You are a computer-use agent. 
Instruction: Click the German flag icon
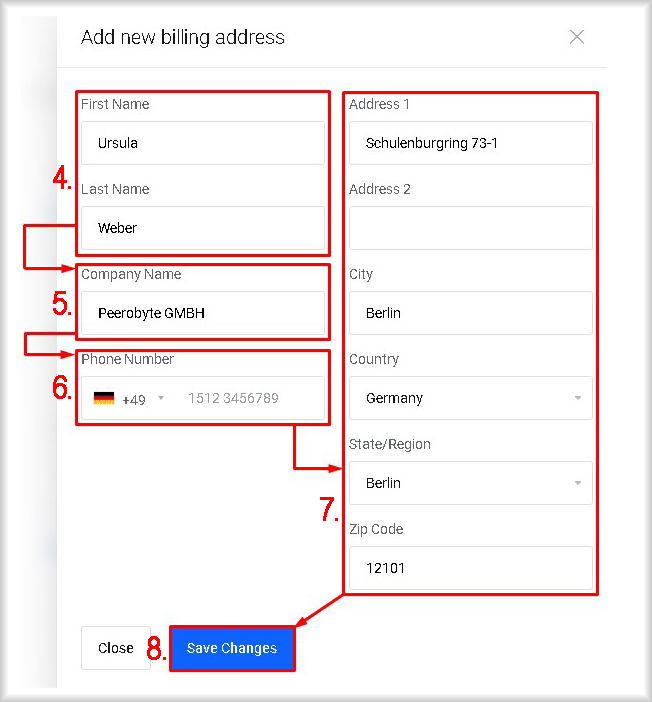click(104, 398)
